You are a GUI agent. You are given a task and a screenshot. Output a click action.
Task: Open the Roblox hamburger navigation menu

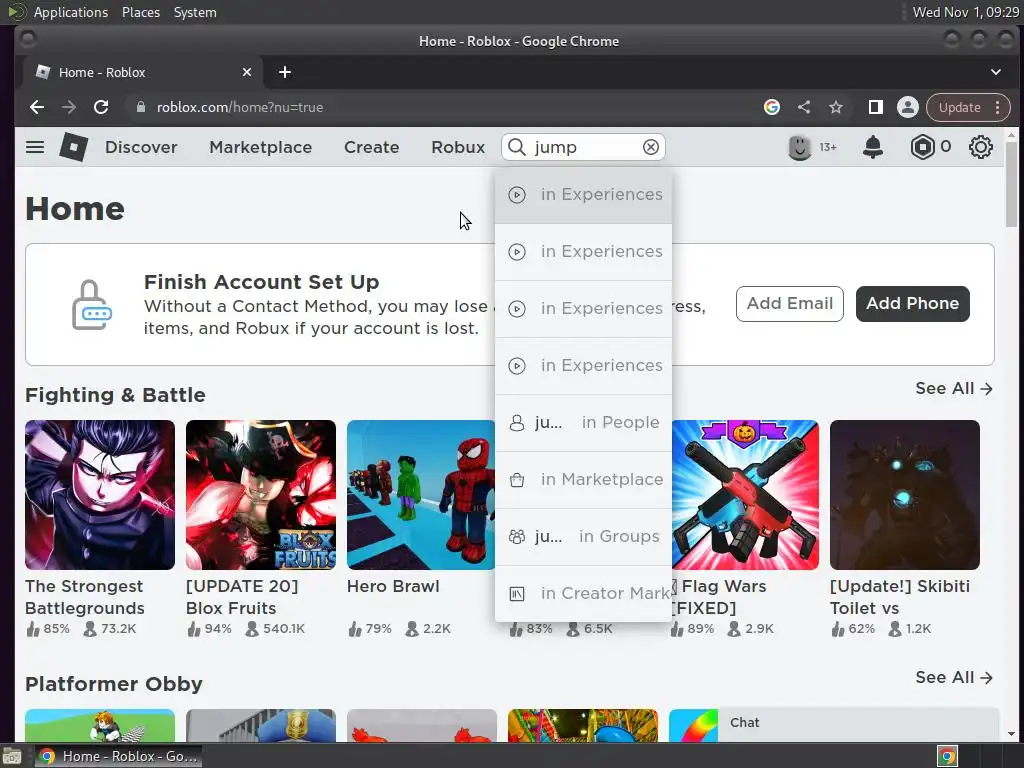tap(35, 147)
